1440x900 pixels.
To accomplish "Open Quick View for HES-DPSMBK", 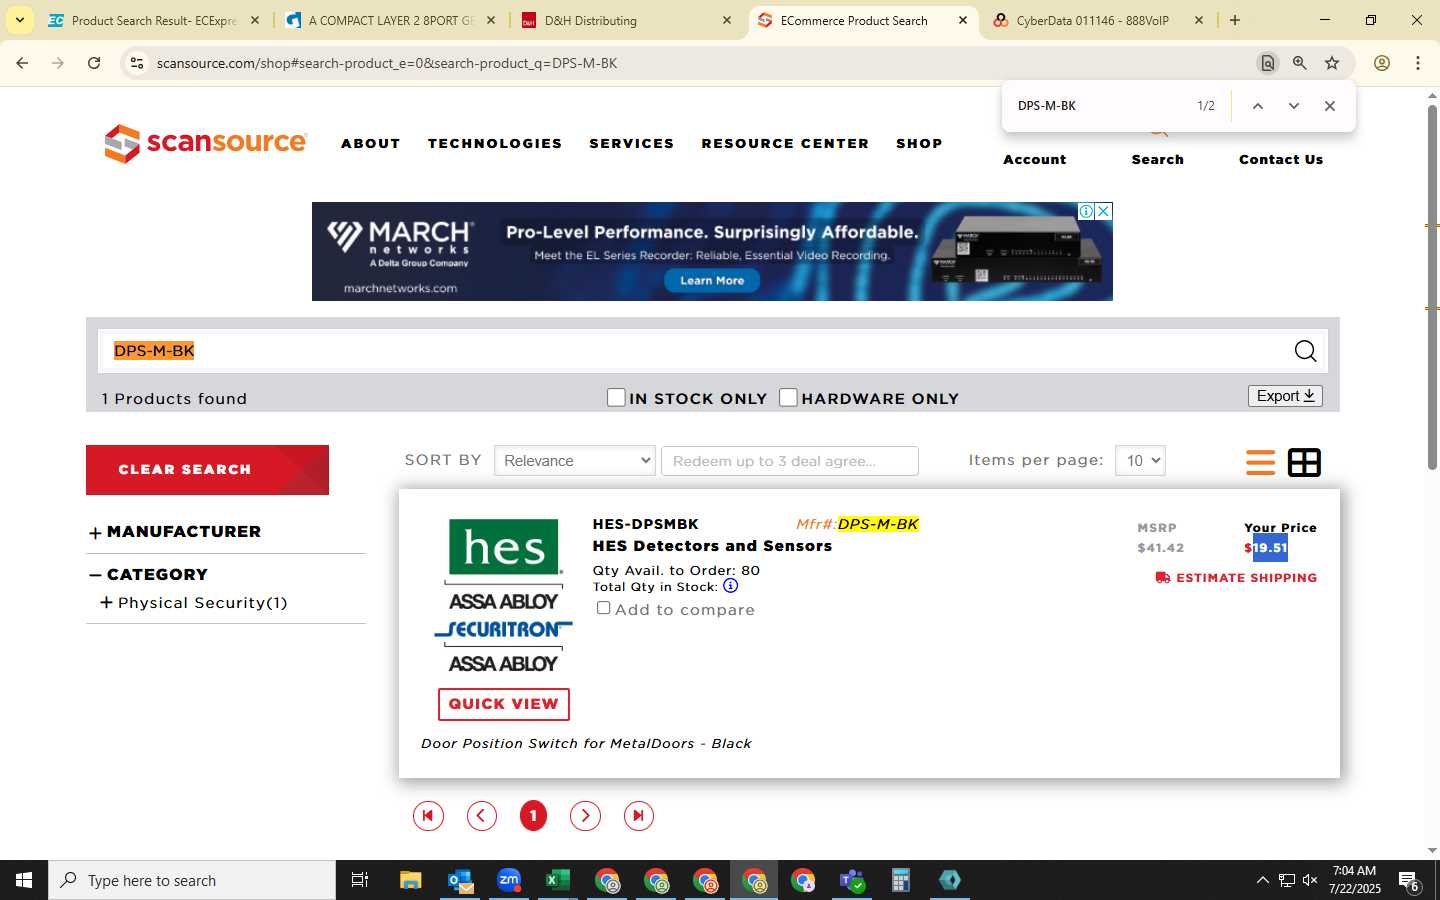I will [x=504, y=704].
